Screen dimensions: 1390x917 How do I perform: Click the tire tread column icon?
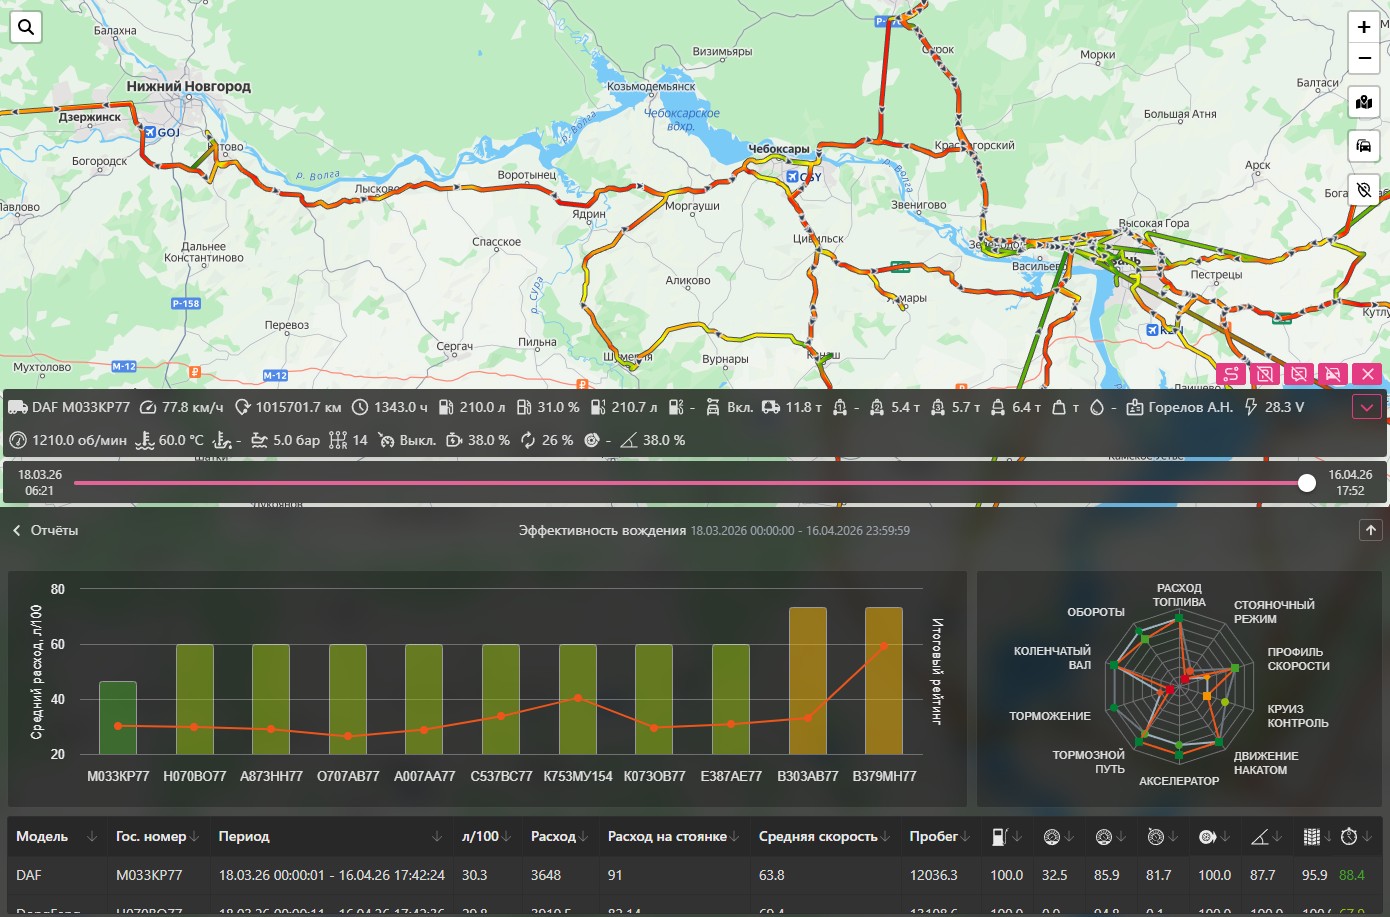click(x=1311, y=837)
